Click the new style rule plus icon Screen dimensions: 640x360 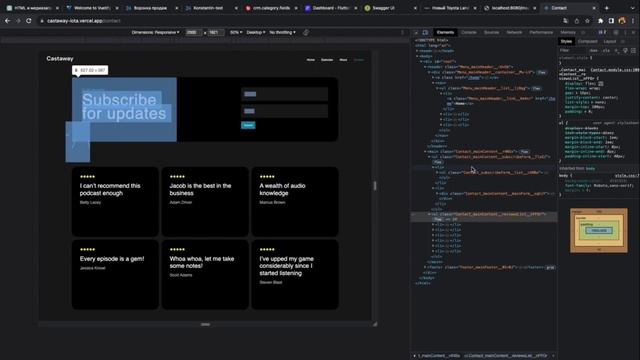617,51
